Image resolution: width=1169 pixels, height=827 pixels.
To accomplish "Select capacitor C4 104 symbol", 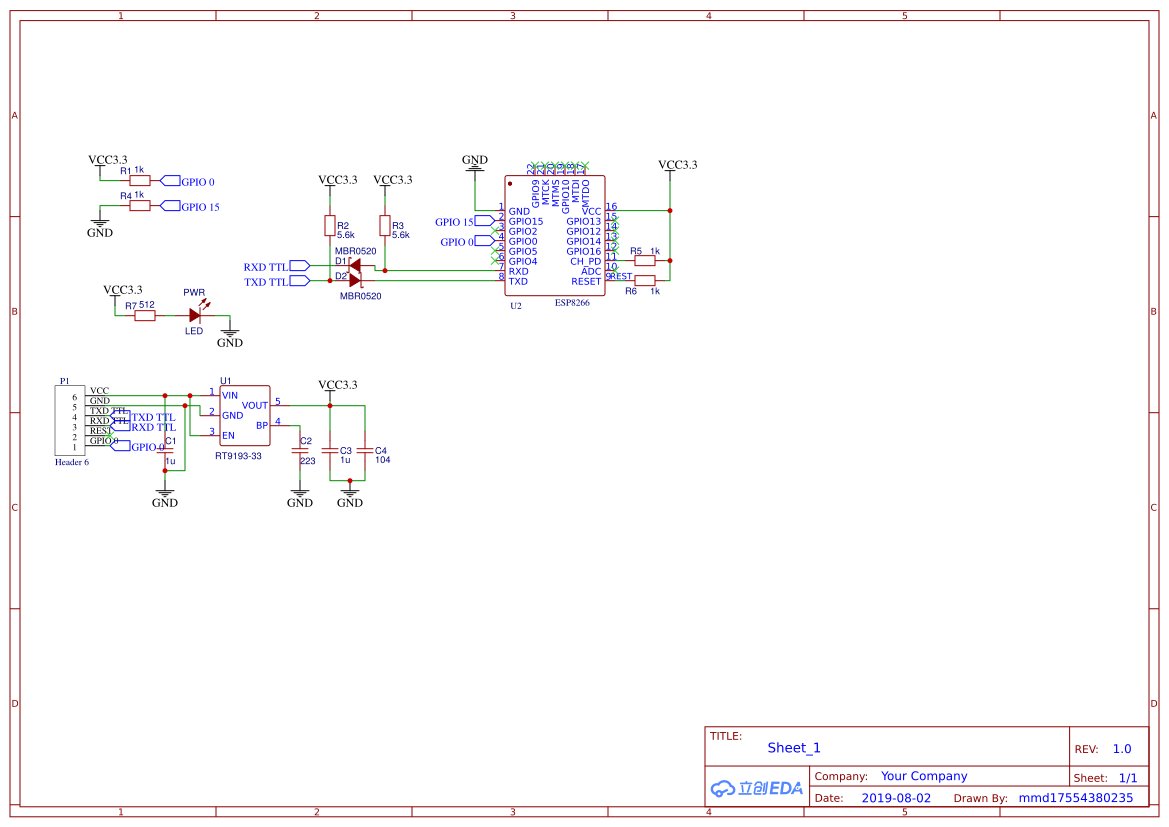I will (x=365, y=450).
